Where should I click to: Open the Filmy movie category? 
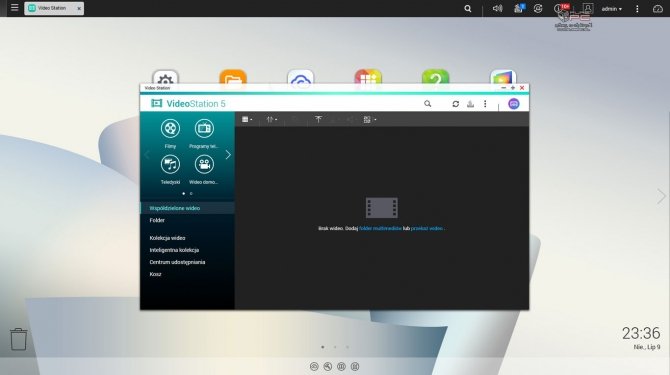(170, 129)
